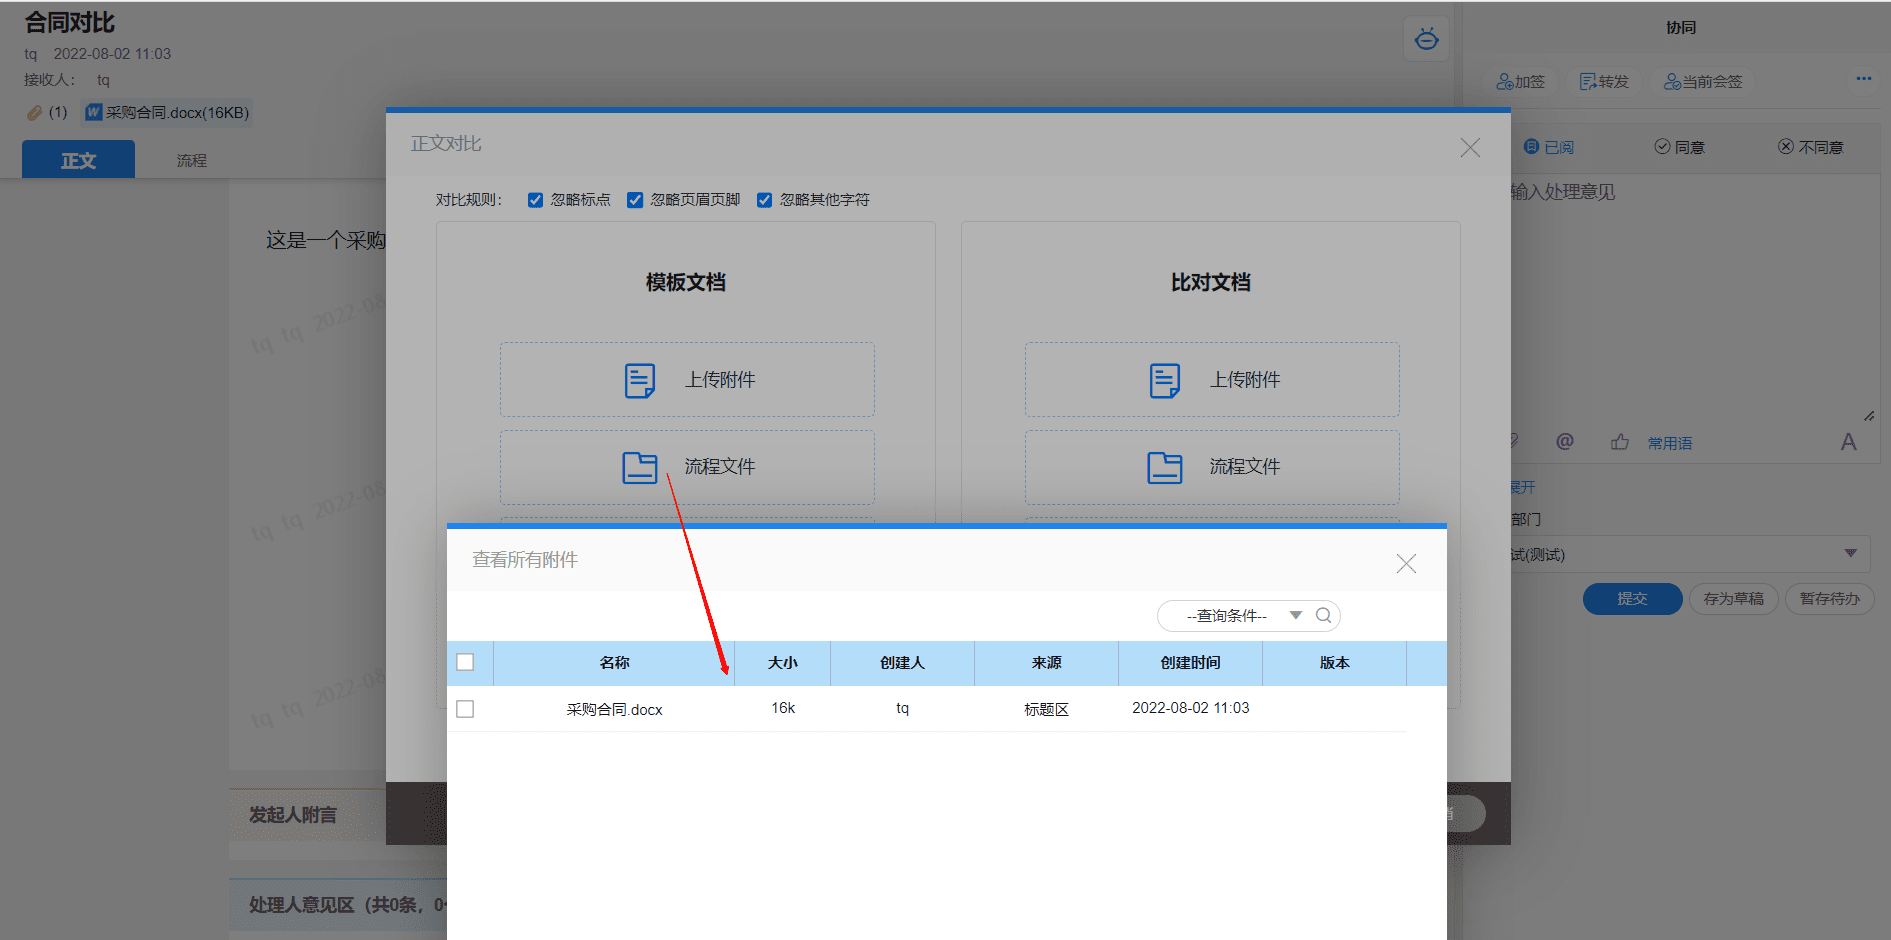
Task: Toggle the 忽略页眉页脚 checkbox
Action: point(635,200)
